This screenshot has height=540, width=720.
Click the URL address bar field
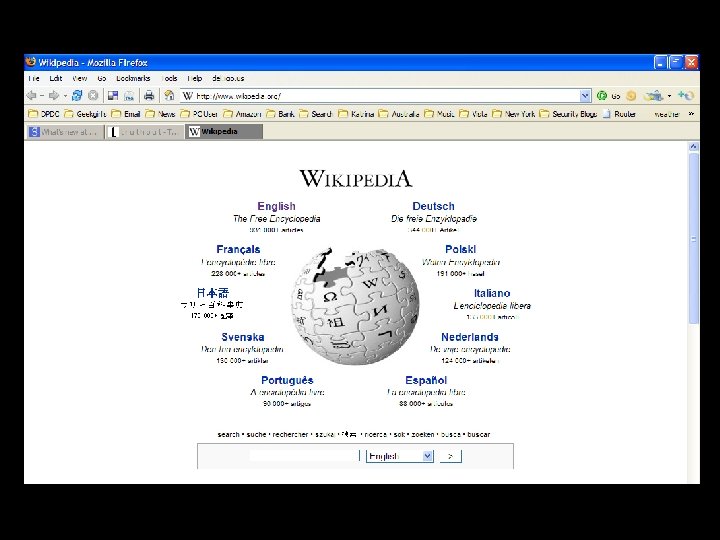point(385,96)
